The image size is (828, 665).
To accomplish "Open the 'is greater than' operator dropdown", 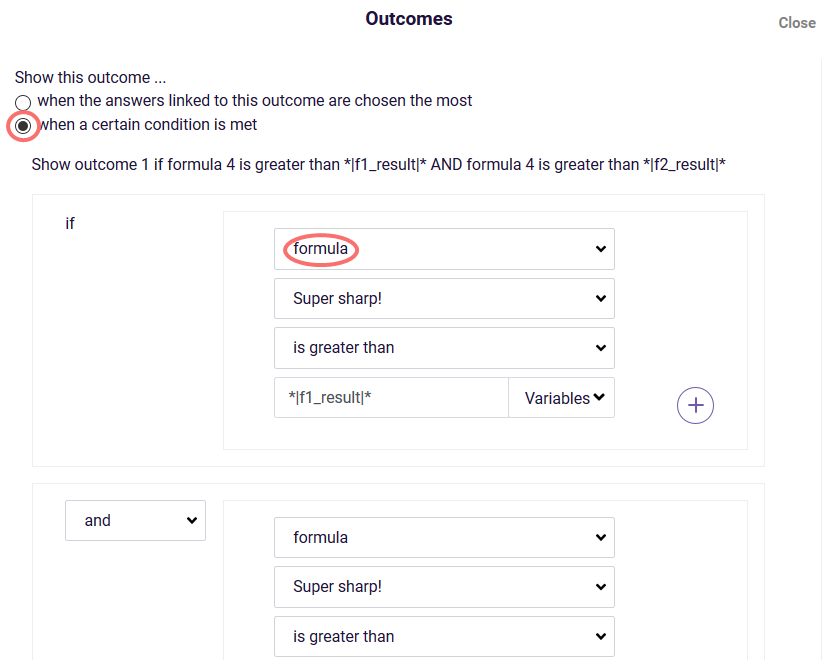I will [444, 347].
